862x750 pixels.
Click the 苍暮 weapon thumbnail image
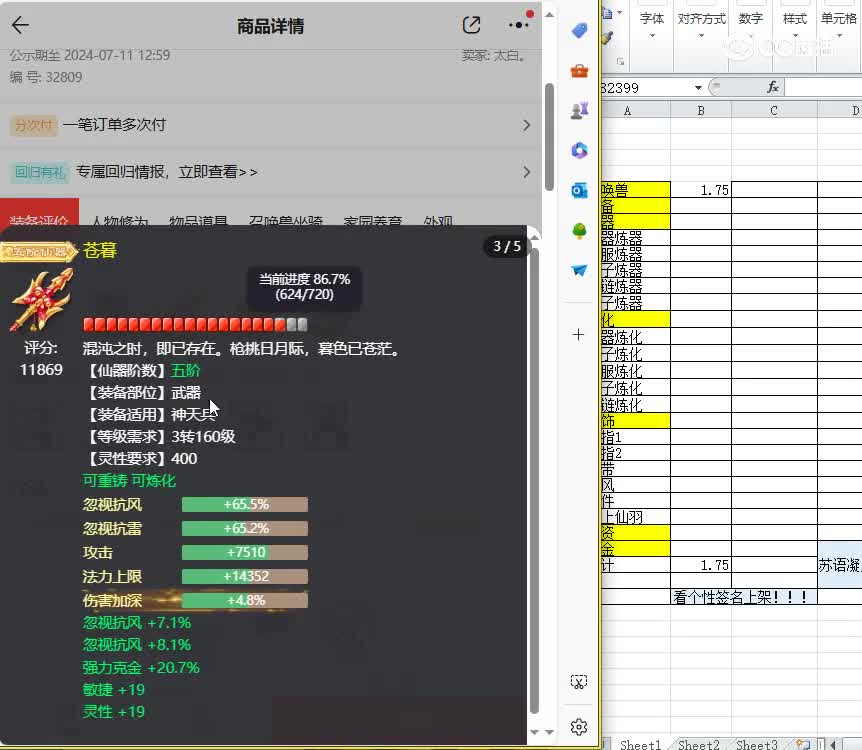(x=42, y=300)
